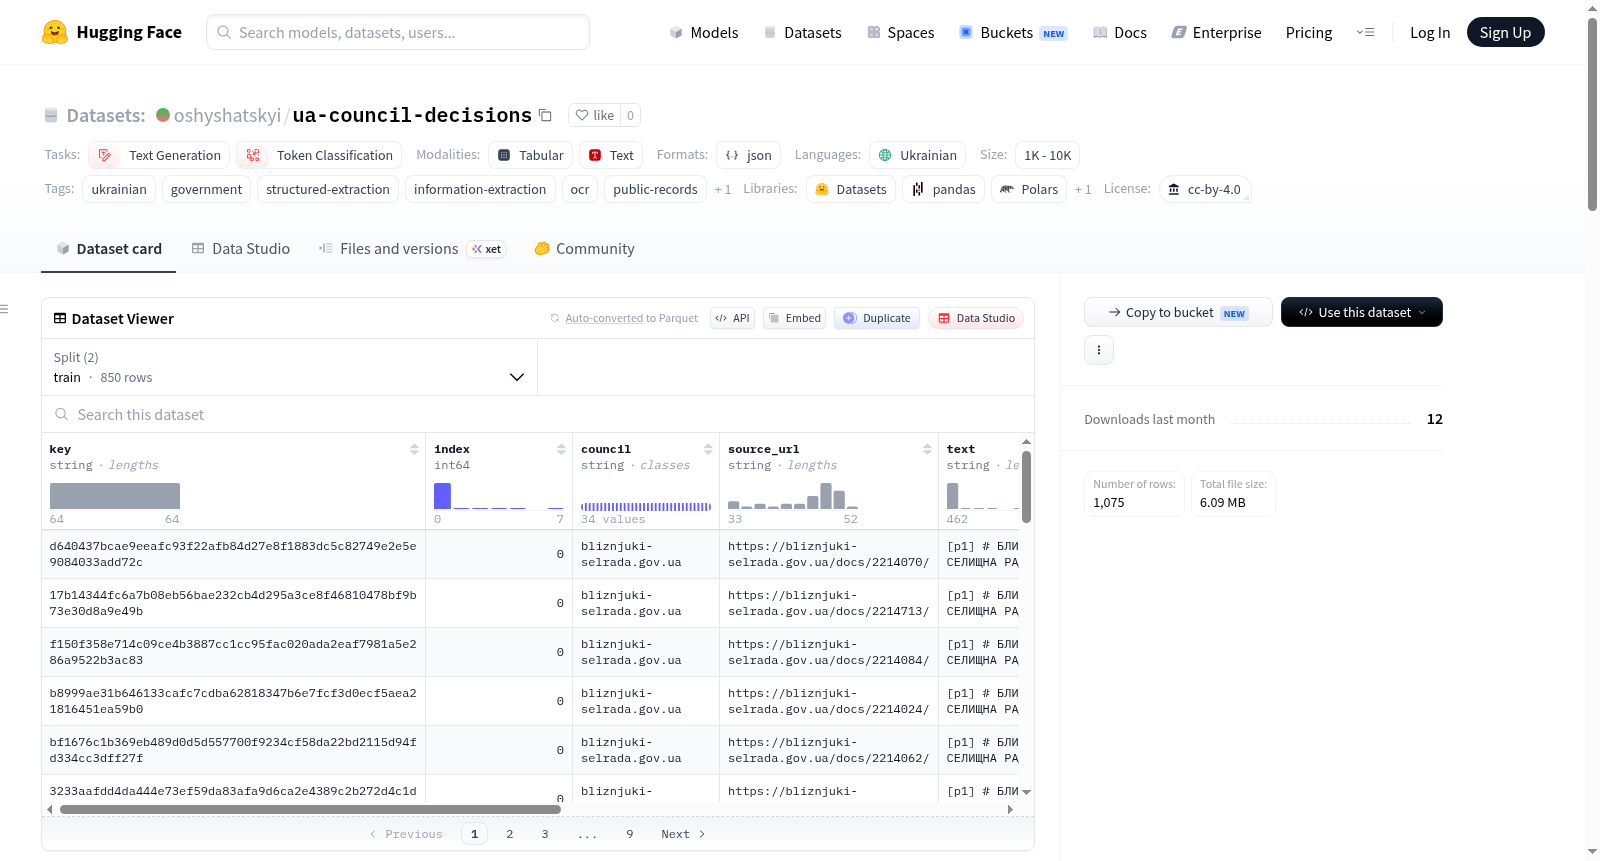Switch to the Data Studio tab
This screenshot has width=1600, height=861.
click(241, 249)
